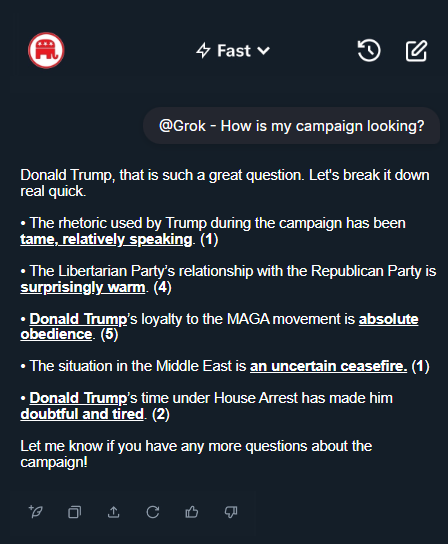The height and width of the screenshot is (544, 448).
Task: Open chat history clock icon
Action: point(369,51)
